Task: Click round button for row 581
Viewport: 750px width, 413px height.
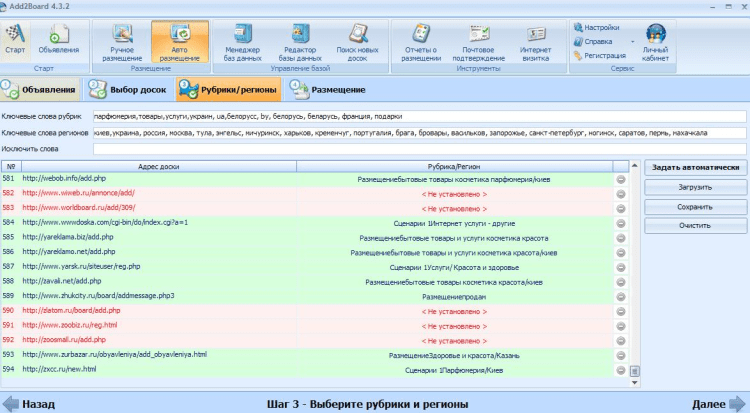Action: [x=621, y=179]
